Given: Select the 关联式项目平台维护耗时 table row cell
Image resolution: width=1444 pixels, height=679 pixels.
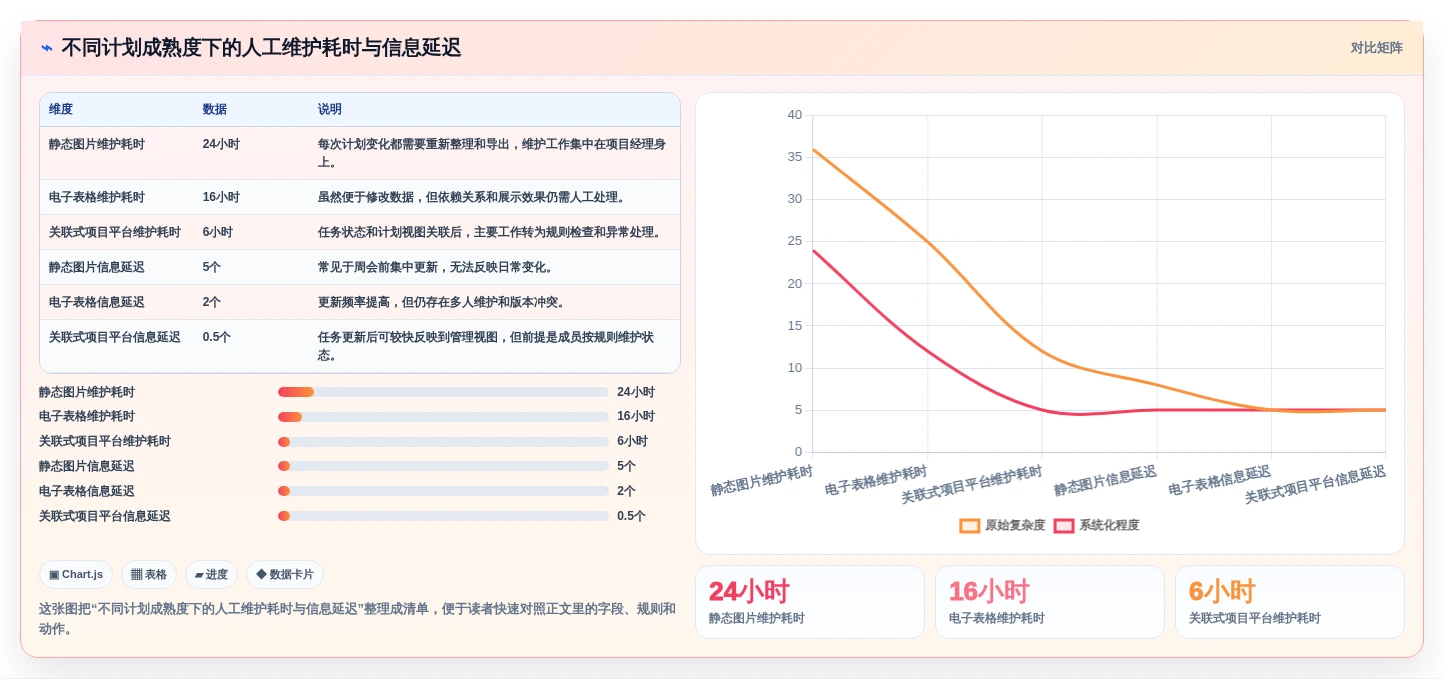Looking at the screenshot, I should tap(115, 232).
